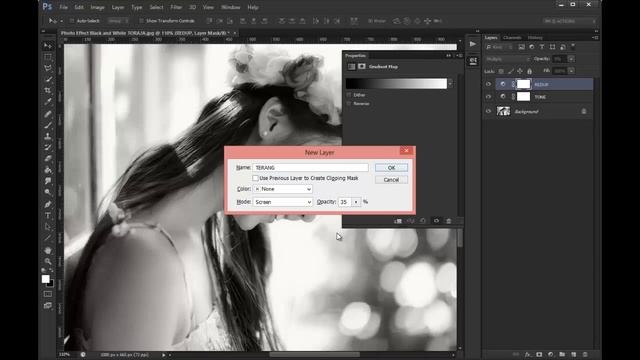Select the Move tool in the toolbox

pos(48,46)
